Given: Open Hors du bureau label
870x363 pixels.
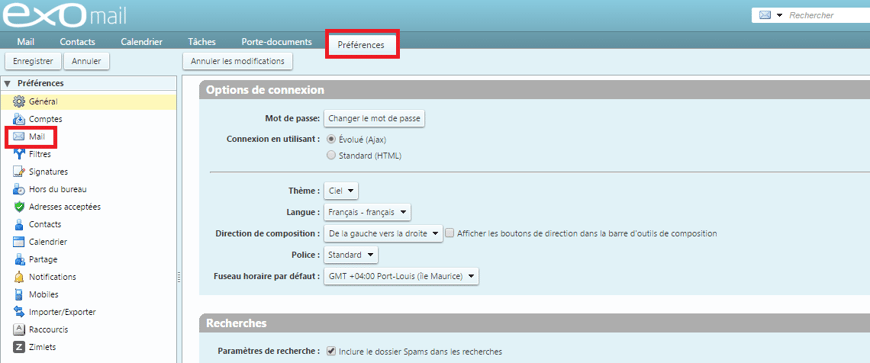Looking at the screenshot, I should click(58, 189).
